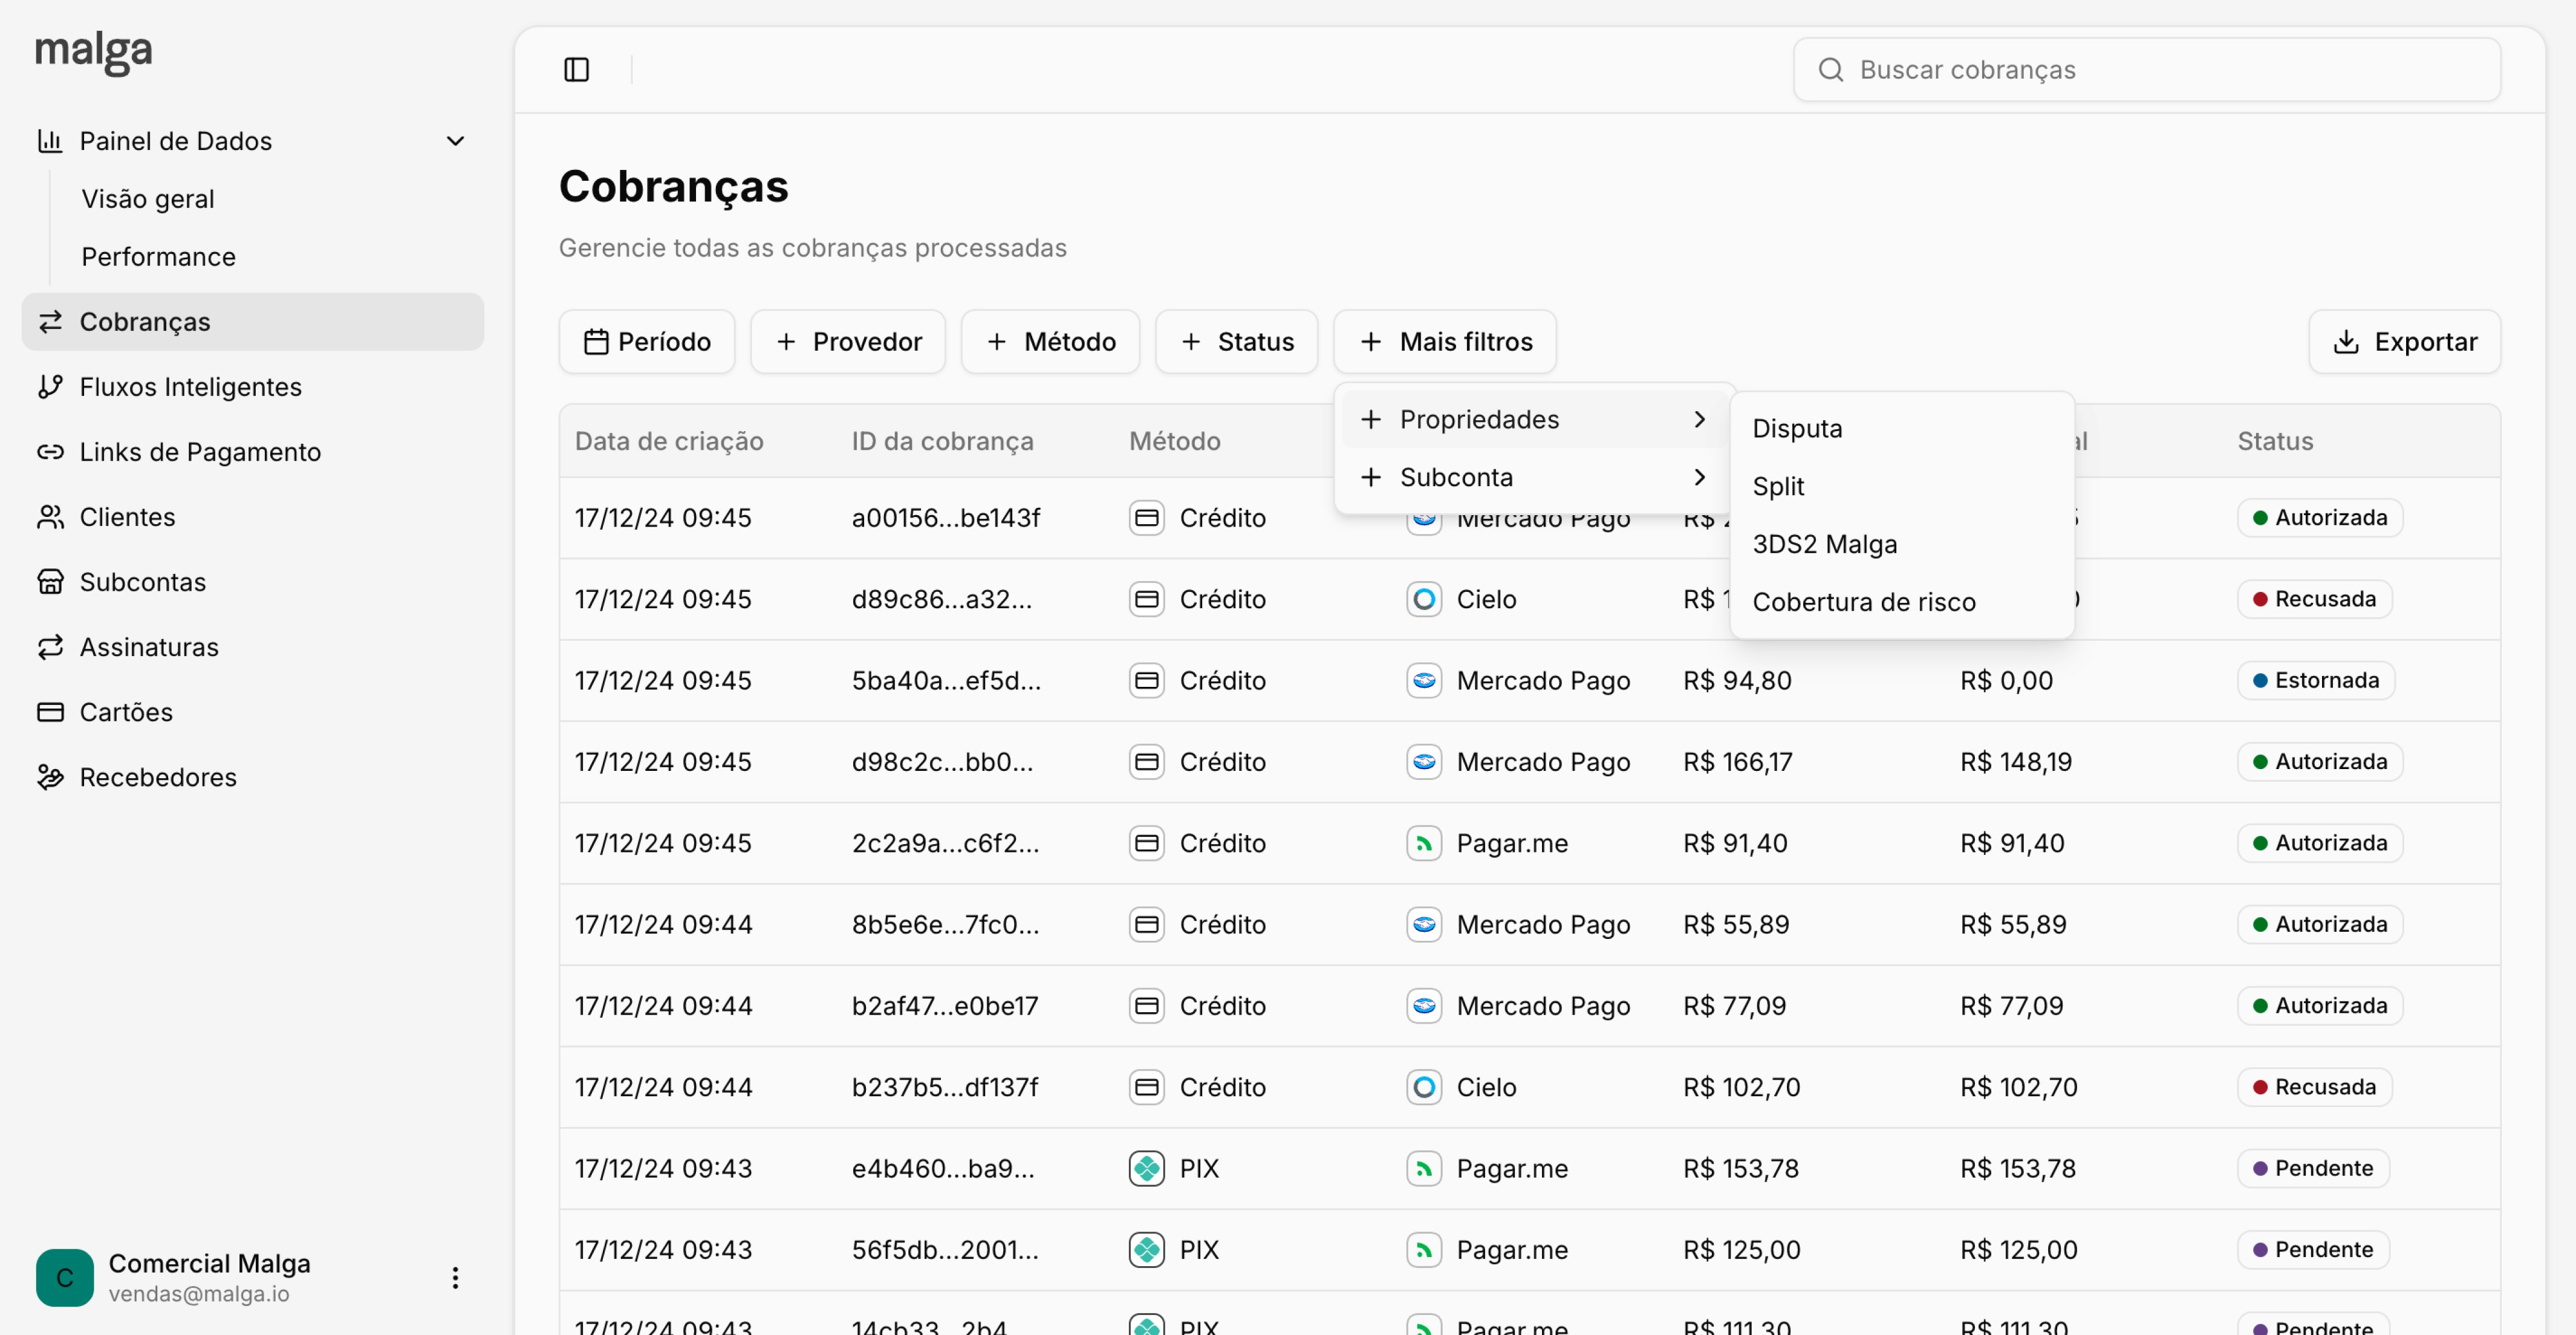Click the Subcontas store icon
This screenshot has width=2576, height=1335.
pos(50,582)
